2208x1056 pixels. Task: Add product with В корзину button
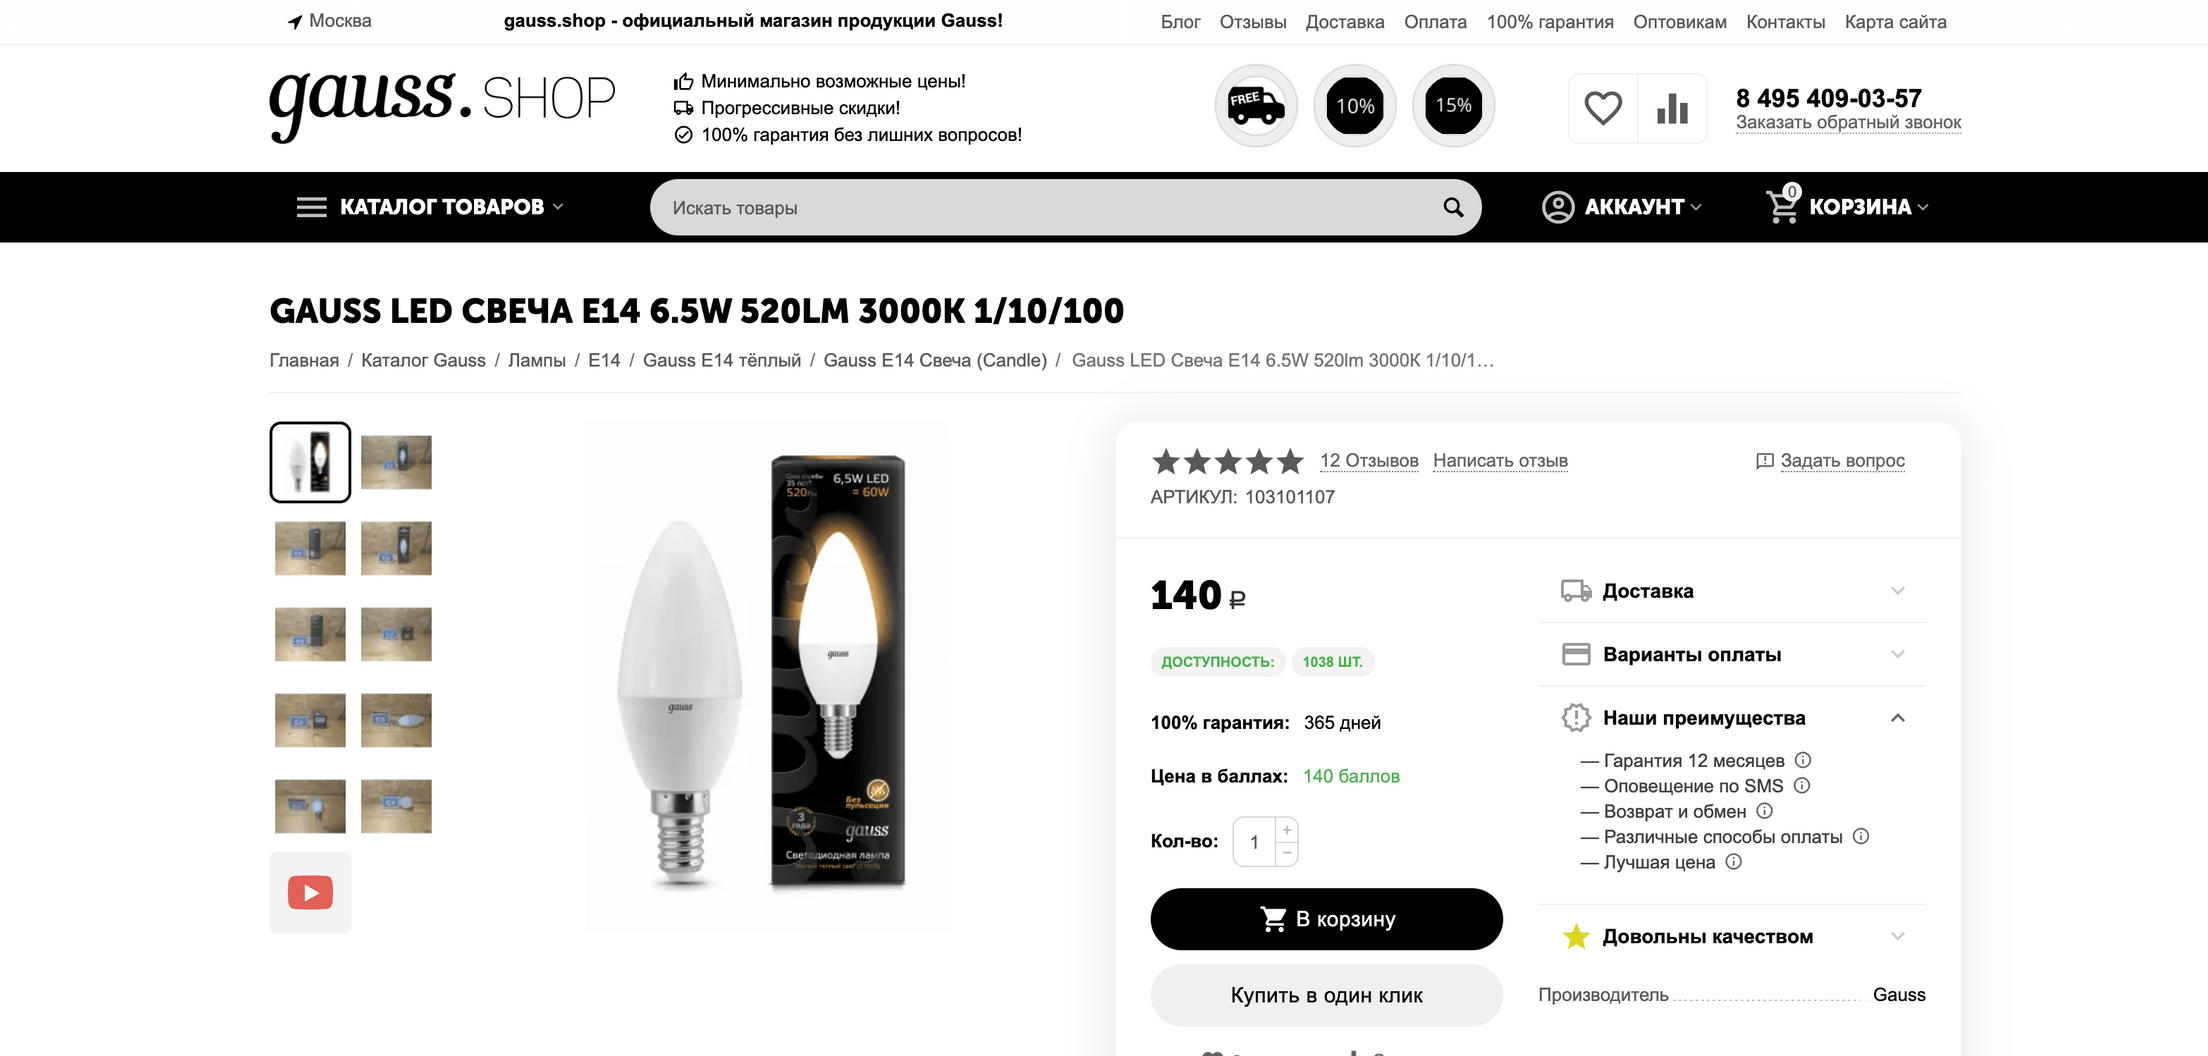point(1326,919)
